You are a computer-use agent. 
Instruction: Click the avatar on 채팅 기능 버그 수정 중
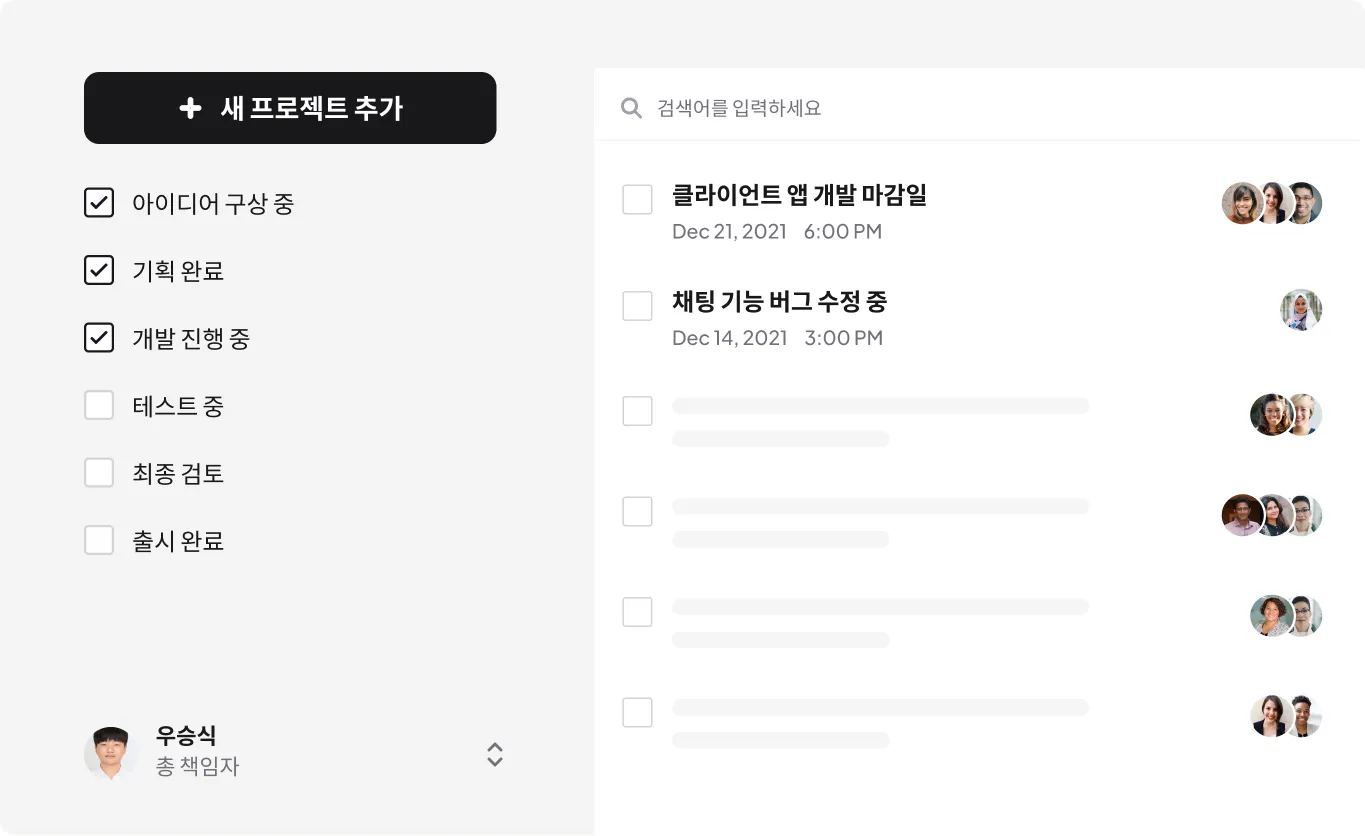pyautogui.click(x=1301, y=310)
